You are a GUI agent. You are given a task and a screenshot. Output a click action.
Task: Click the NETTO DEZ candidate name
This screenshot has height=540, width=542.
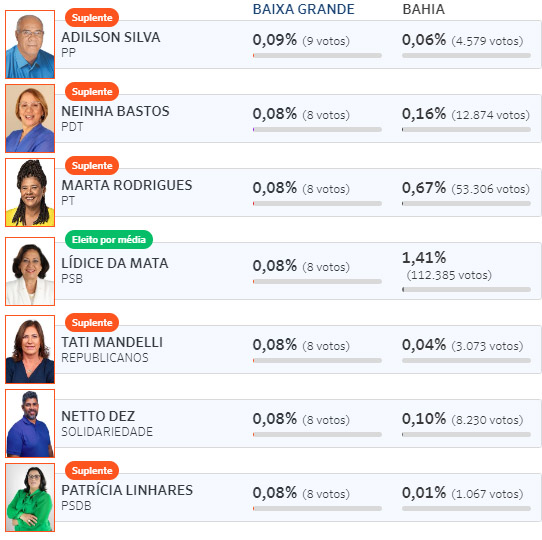click(98, 416)
